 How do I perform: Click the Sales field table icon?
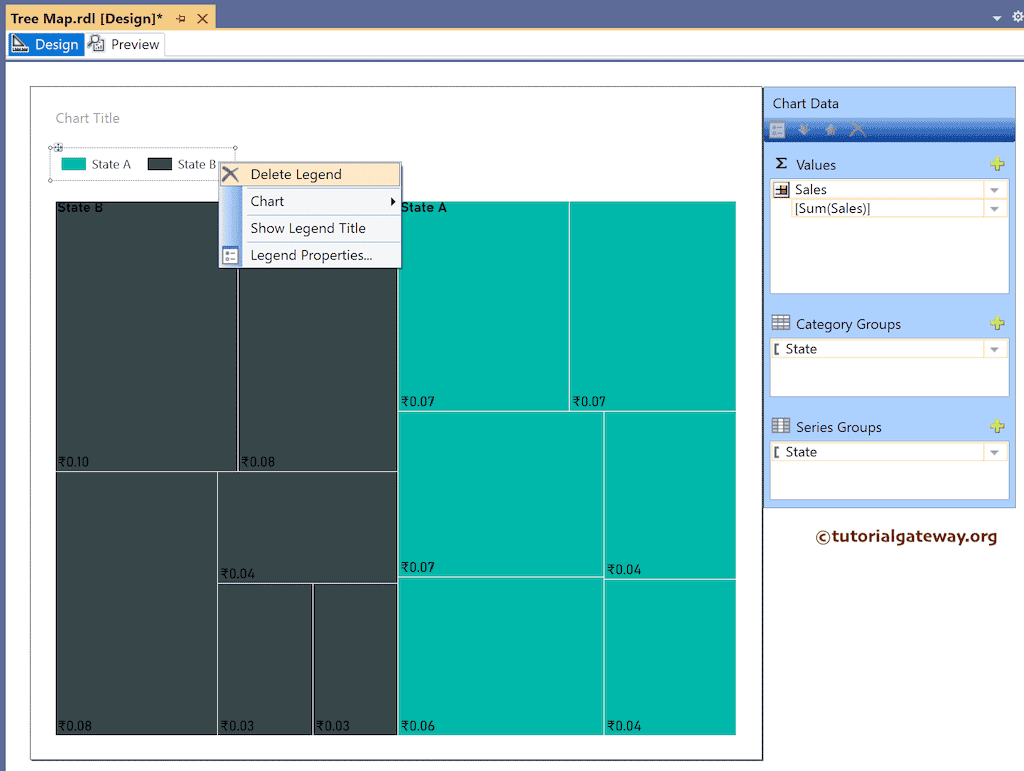782,190
